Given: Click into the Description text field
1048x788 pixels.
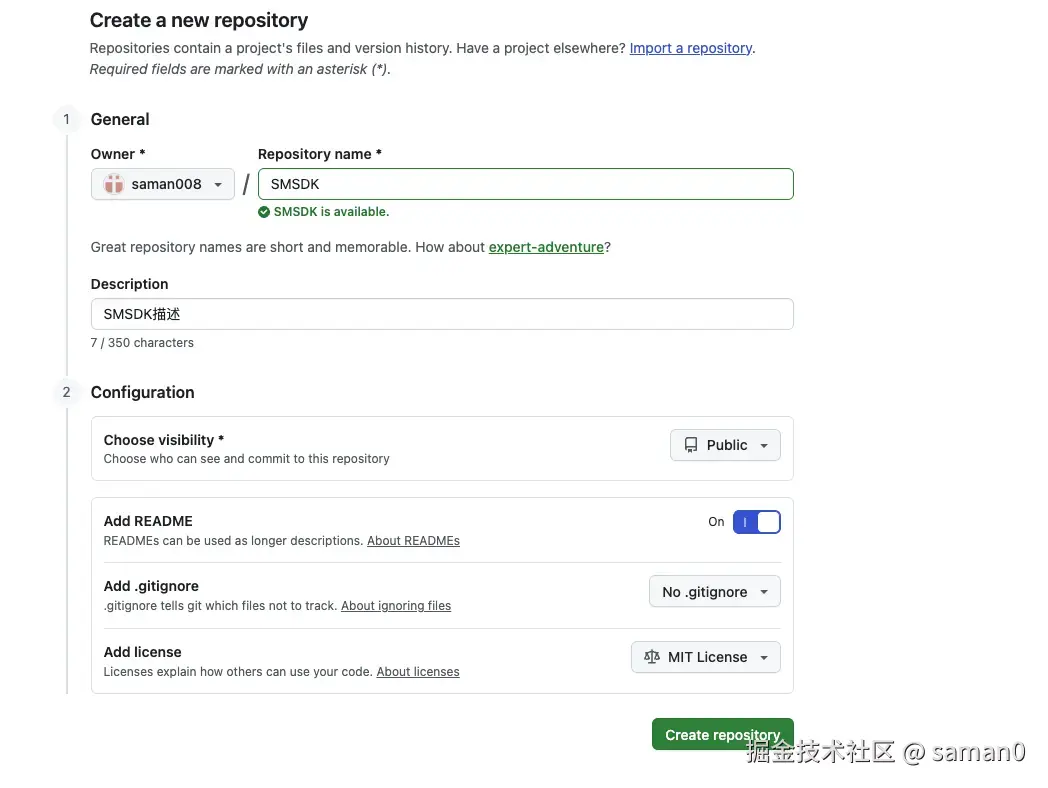Looking at the screenshot, I should click(x=442, y=314).
